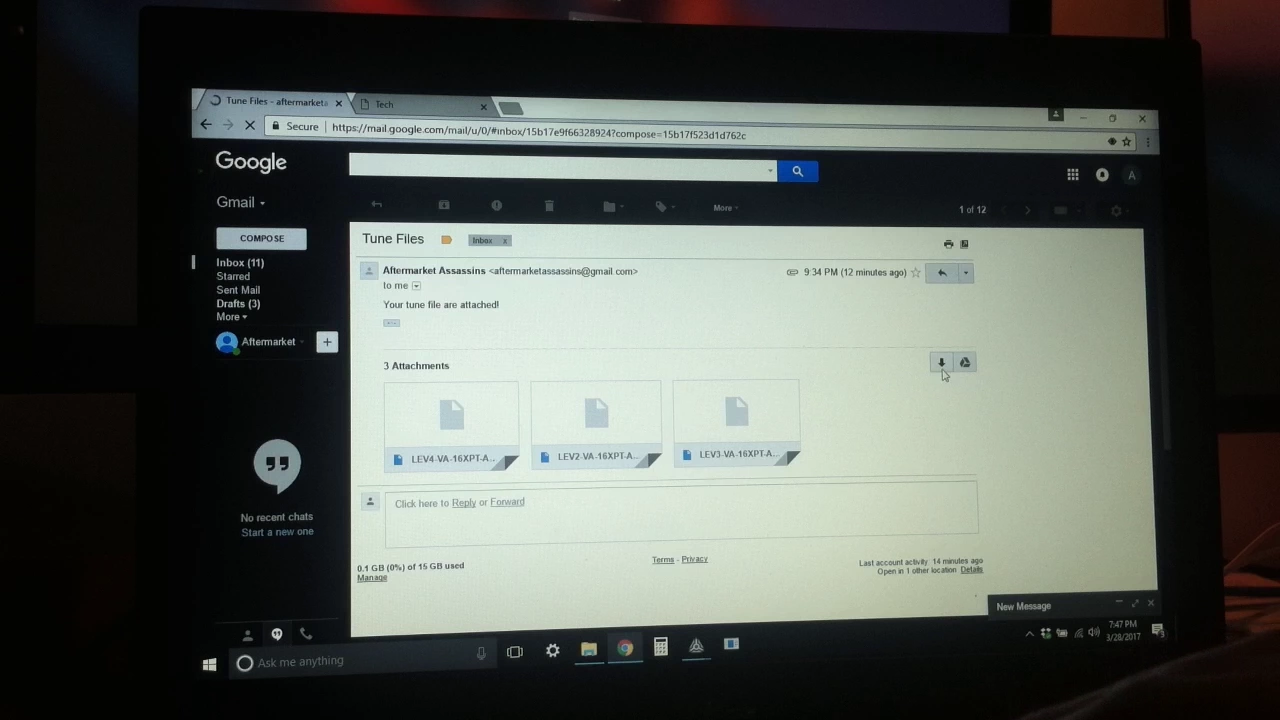This screenshot has width=1280, height=720.
Task: Click the Reply link
Action: 464,503
